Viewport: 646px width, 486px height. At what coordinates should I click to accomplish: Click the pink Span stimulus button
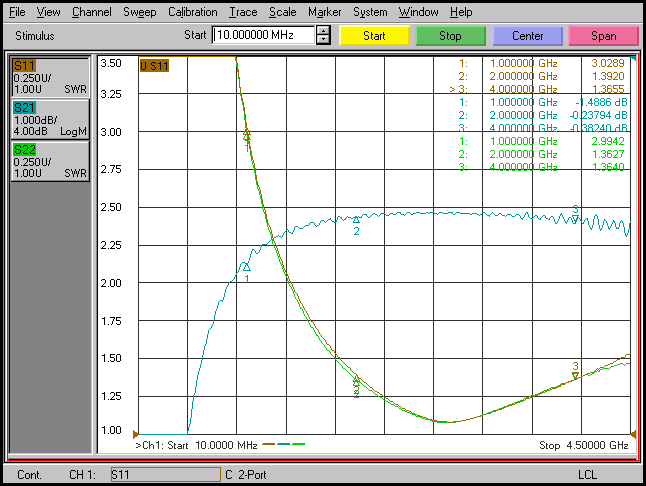point(604,36)
